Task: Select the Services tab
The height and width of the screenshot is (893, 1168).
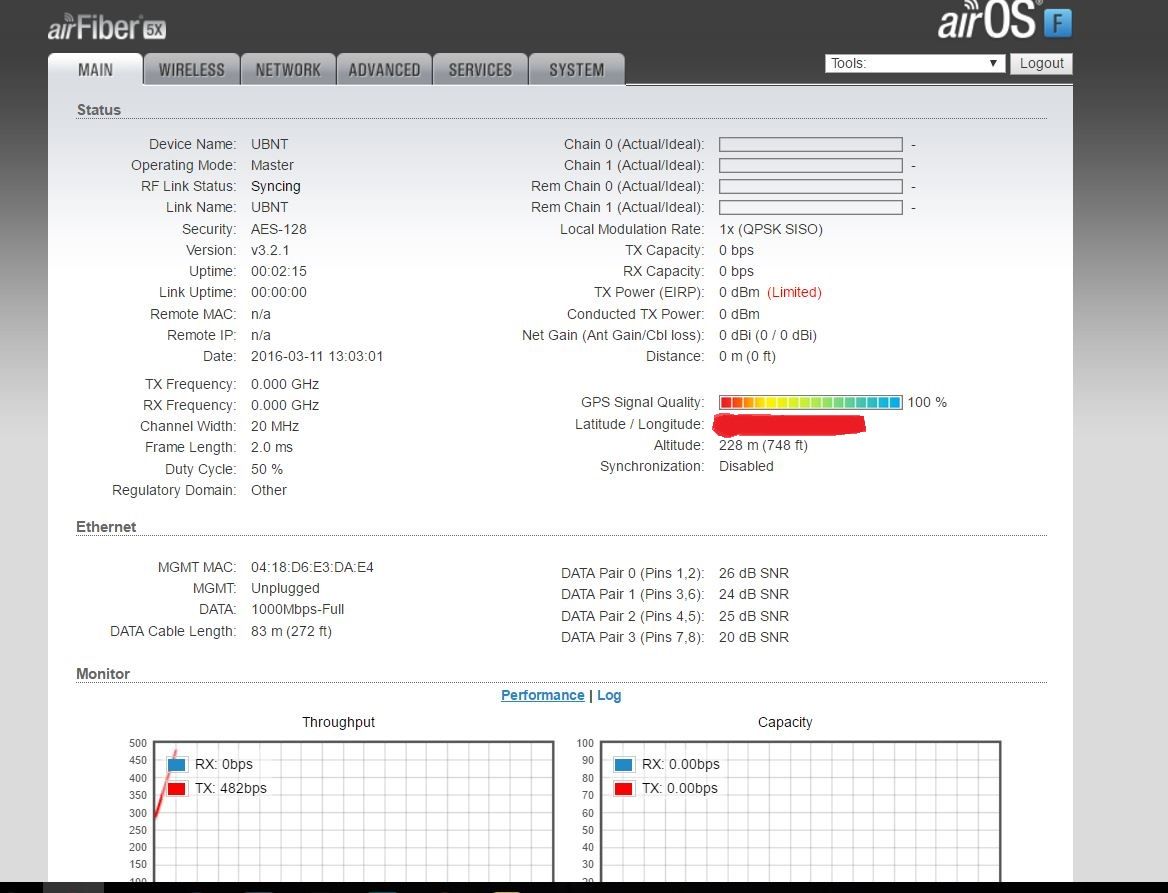Action: pyautogui.click(x=480, y=70)
